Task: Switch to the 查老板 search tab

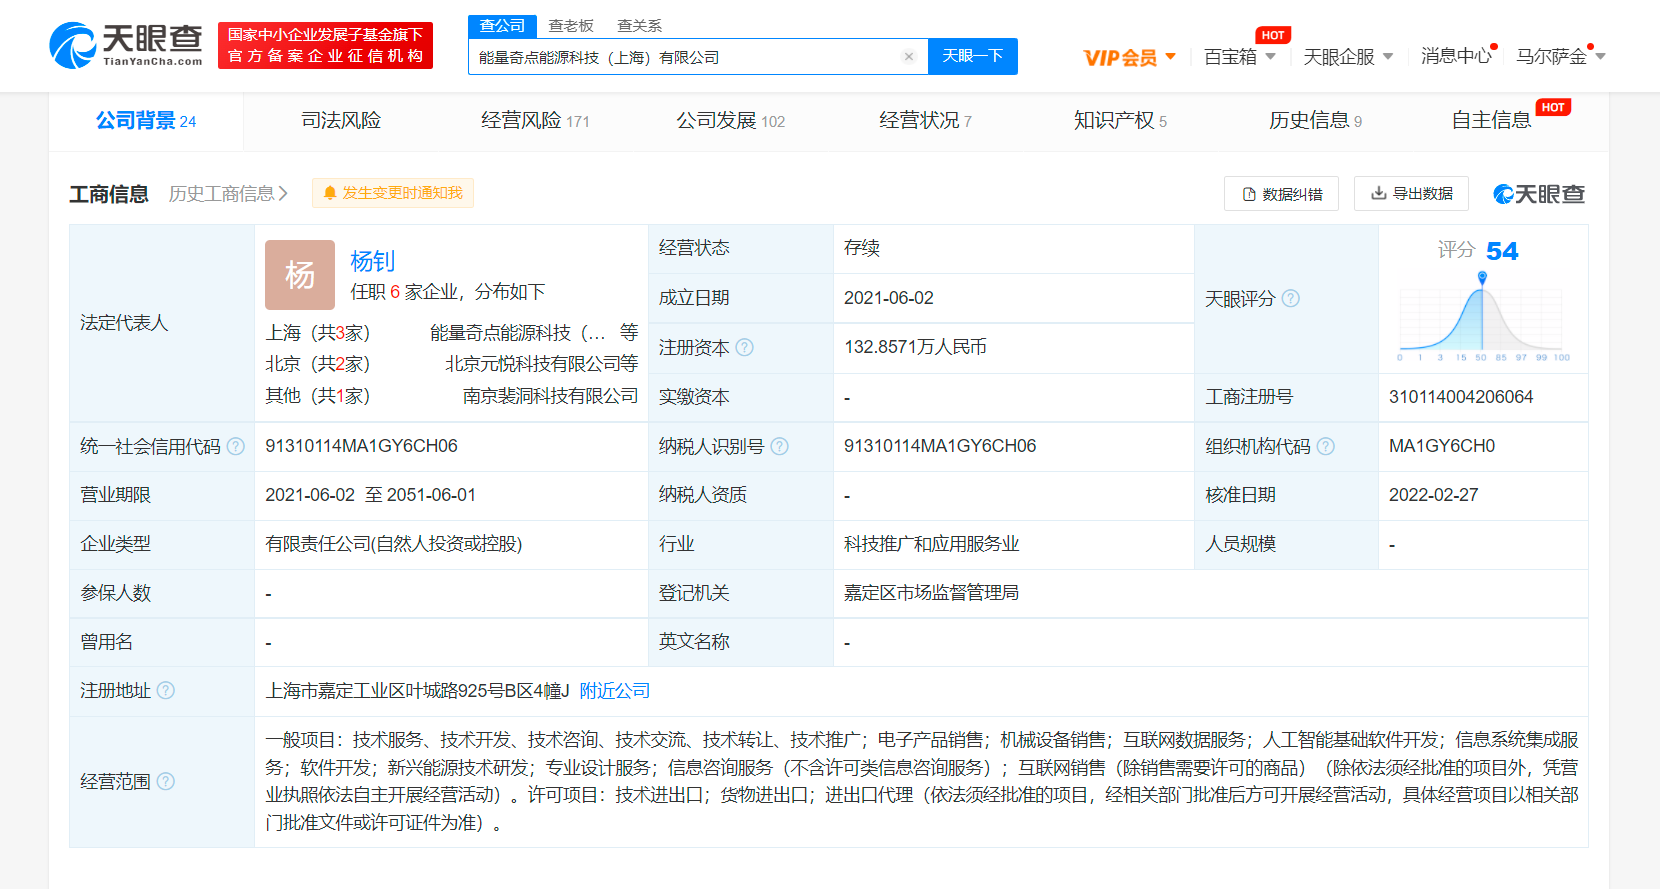Action: (571, 26)
